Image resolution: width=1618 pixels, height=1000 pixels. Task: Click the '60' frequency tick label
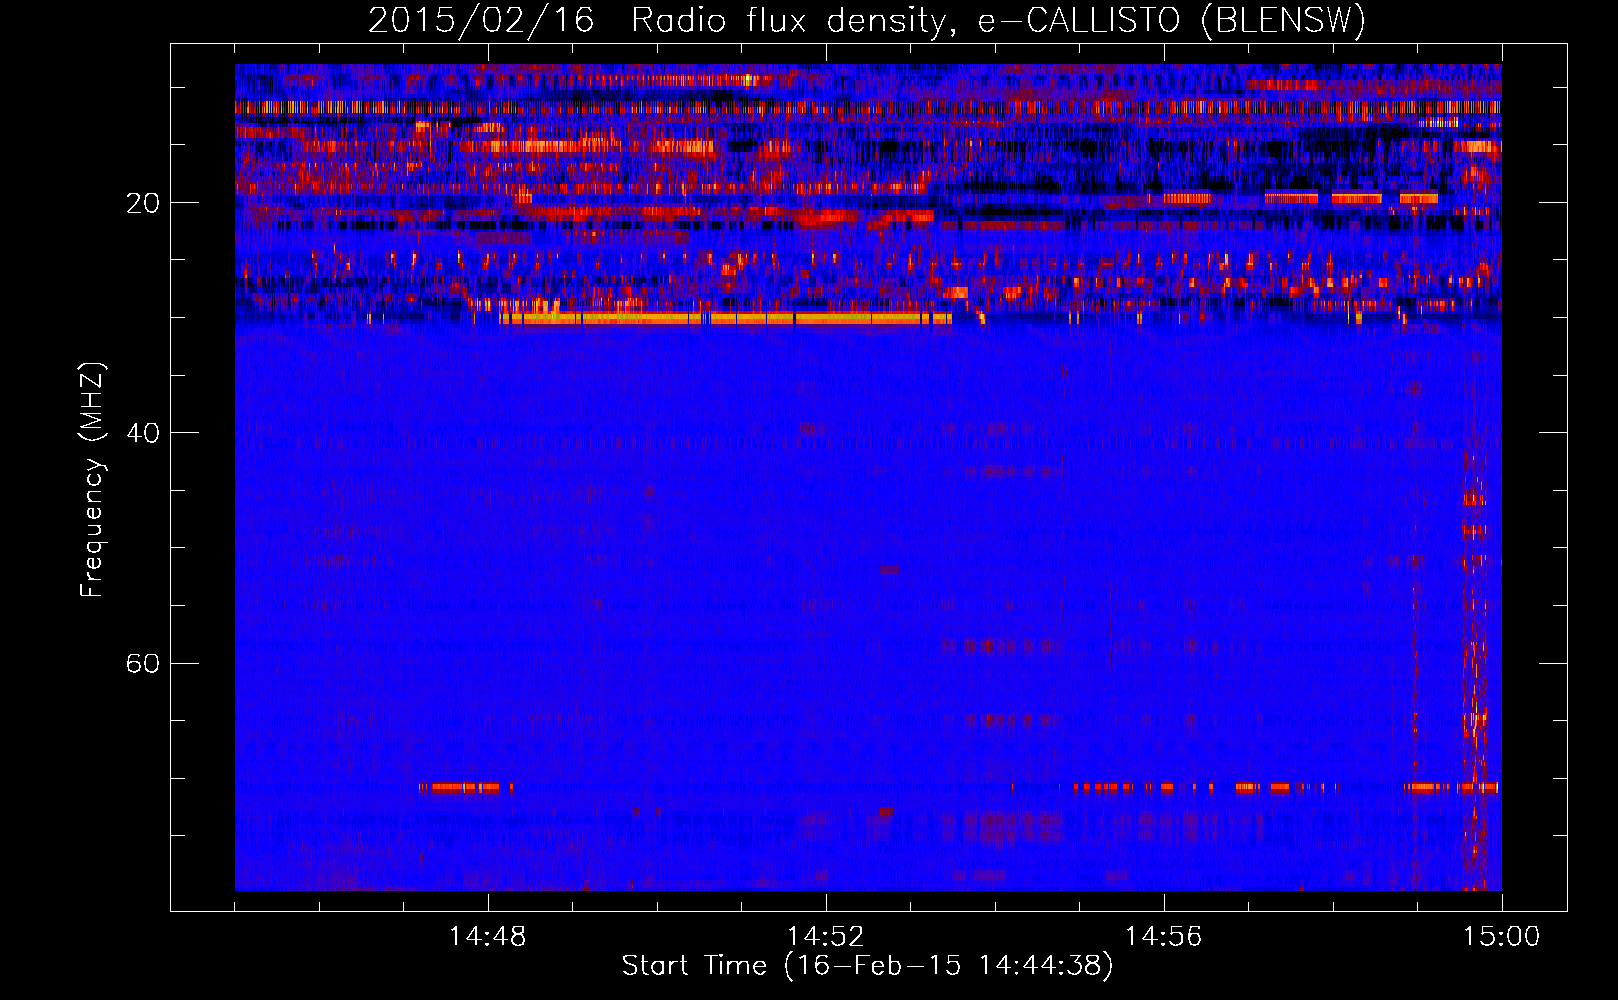142,664
